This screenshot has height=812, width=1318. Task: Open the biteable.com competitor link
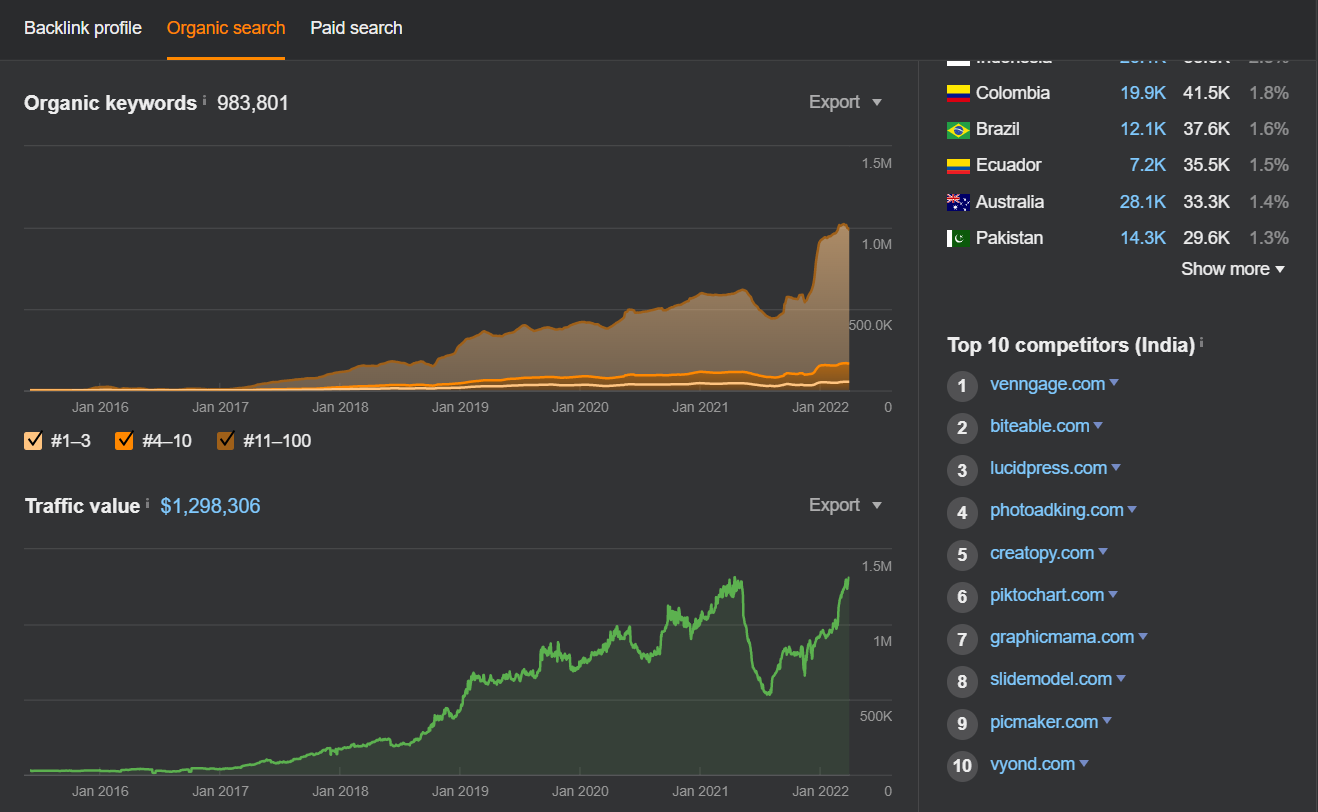[x=1039, y=426]
